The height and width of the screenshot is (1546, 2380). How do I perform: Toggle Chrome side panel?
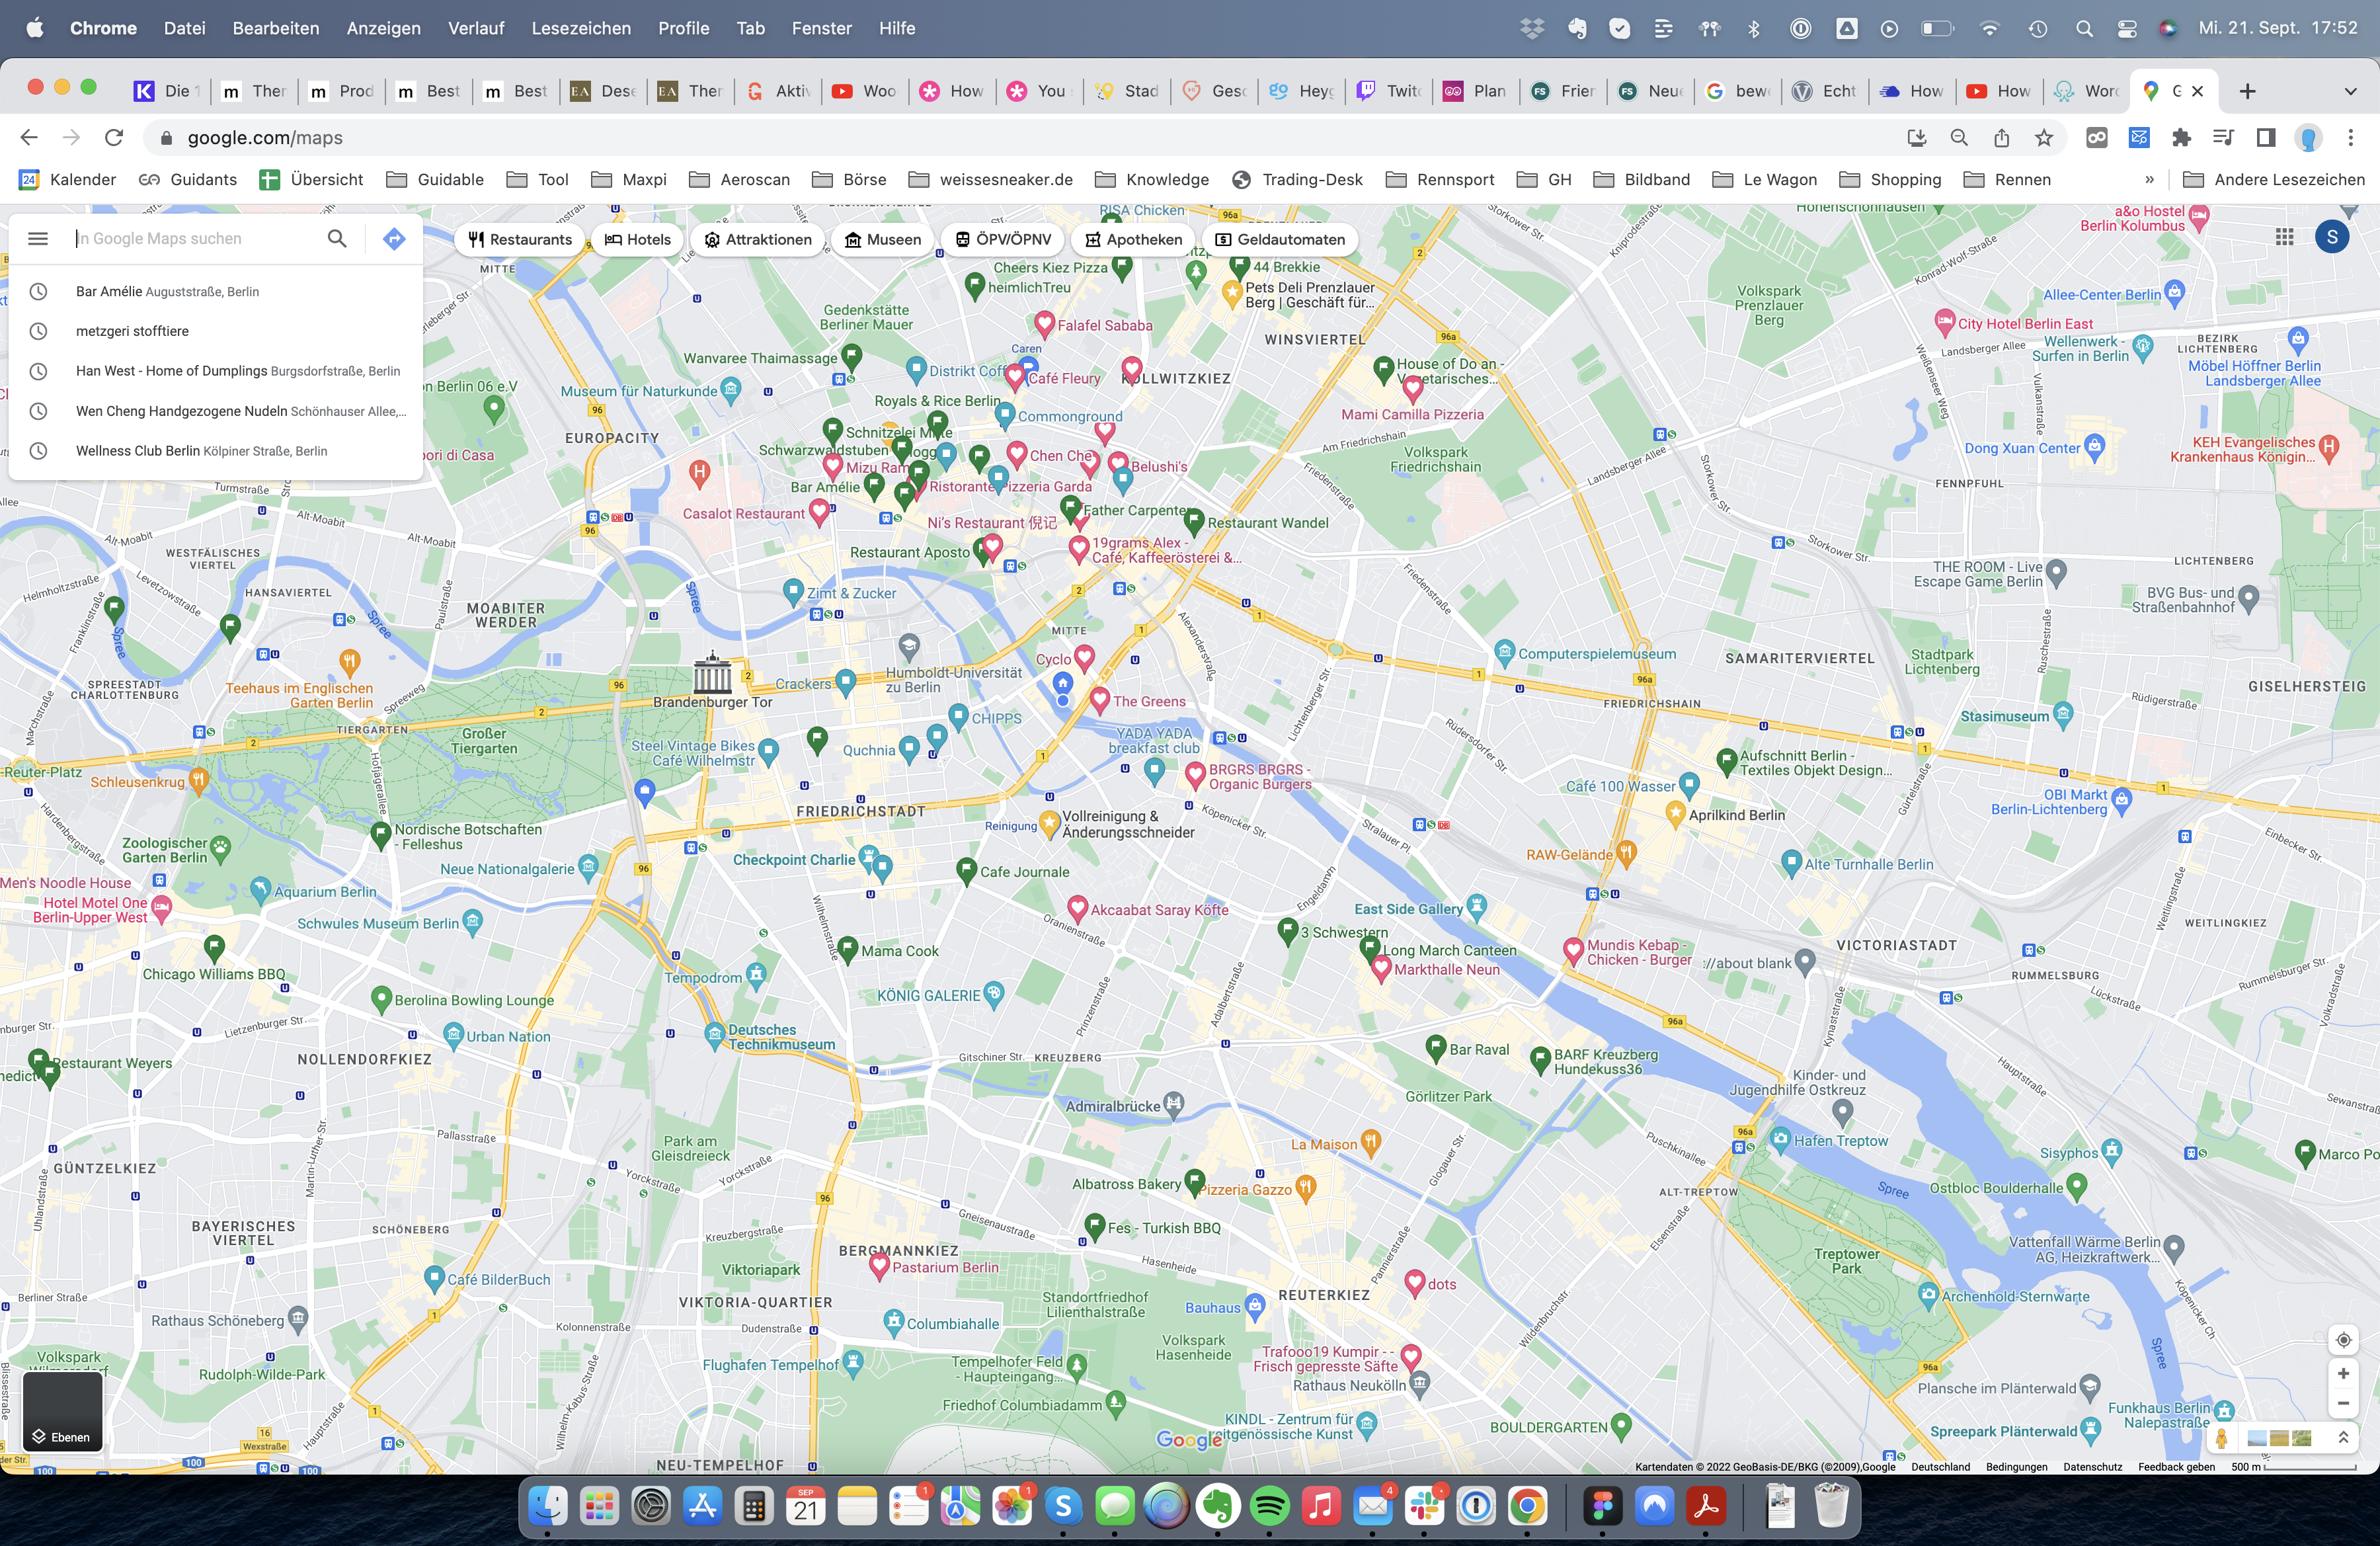pos(2266,138)
